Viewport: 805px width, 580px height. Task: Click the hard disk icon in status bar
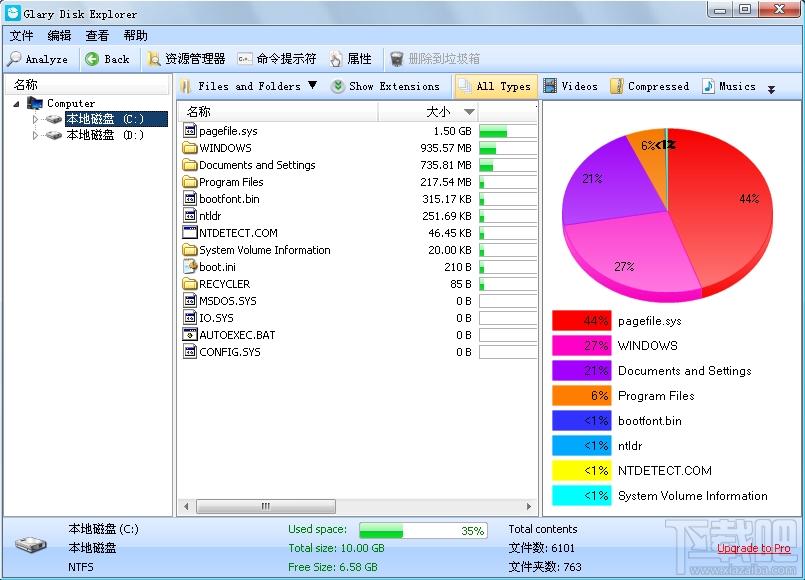30,544
